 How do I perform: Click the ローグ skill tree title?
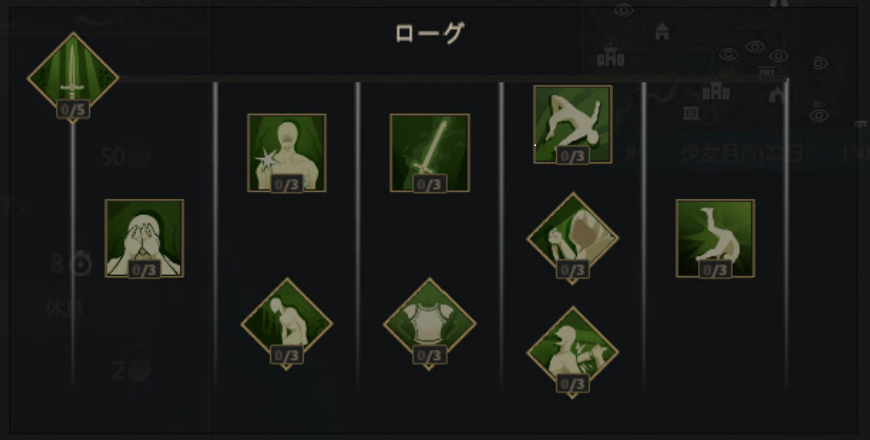[429, 33]
